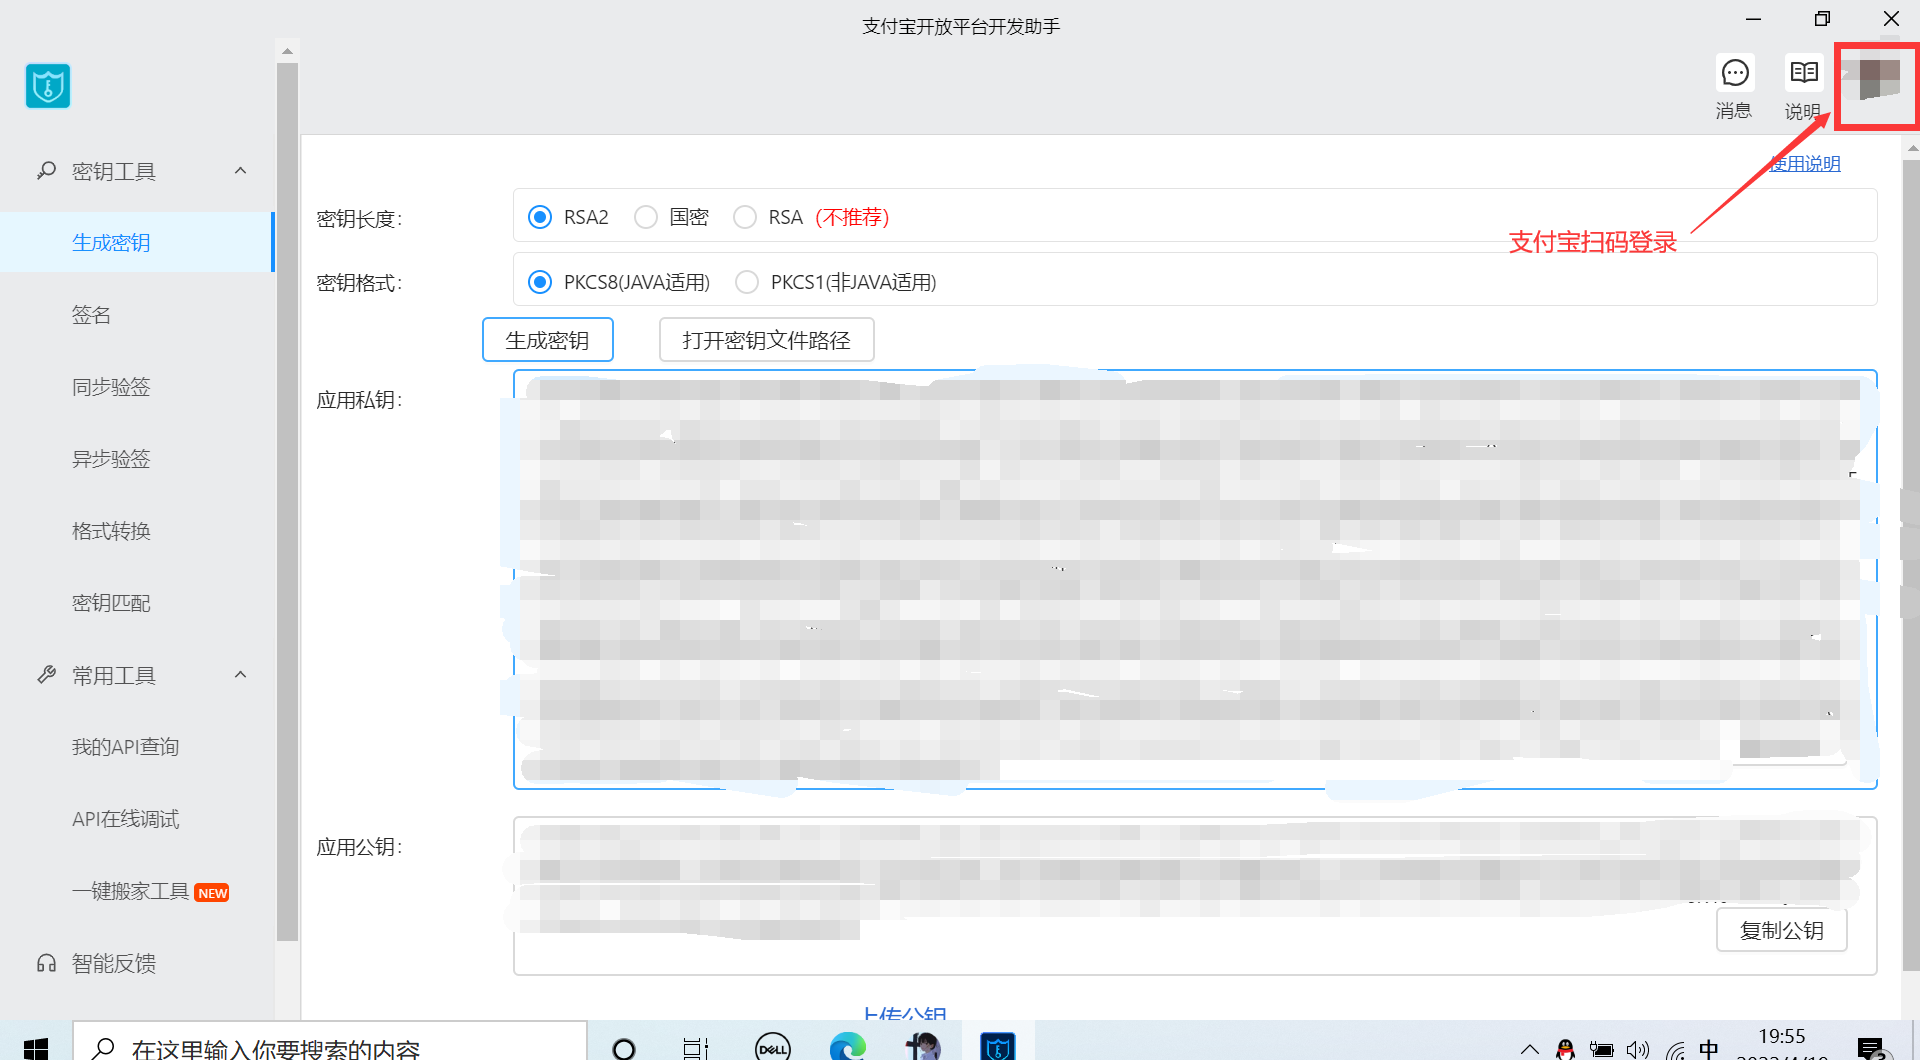Open Cortana circle icon on taskbar
The height and width of the screenshot is (1060, 1920).
(x=624, y=1047)
